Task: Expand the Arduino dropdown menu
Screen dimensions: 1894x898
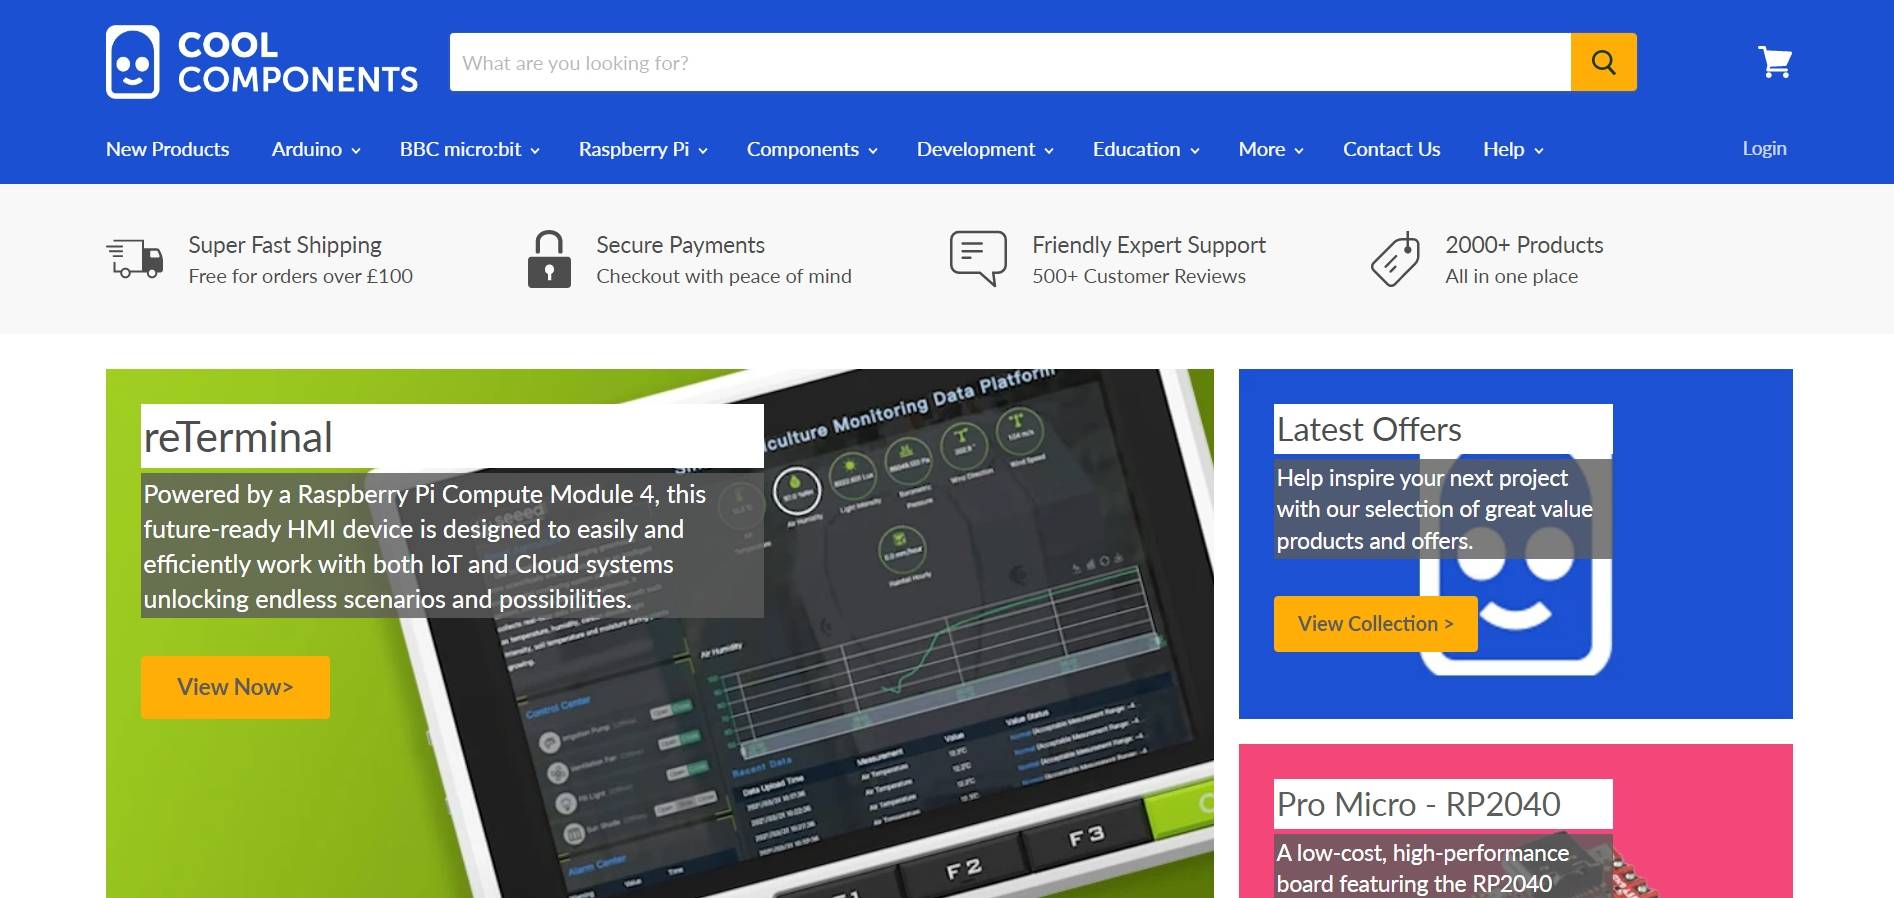Action: click(316, 149)
